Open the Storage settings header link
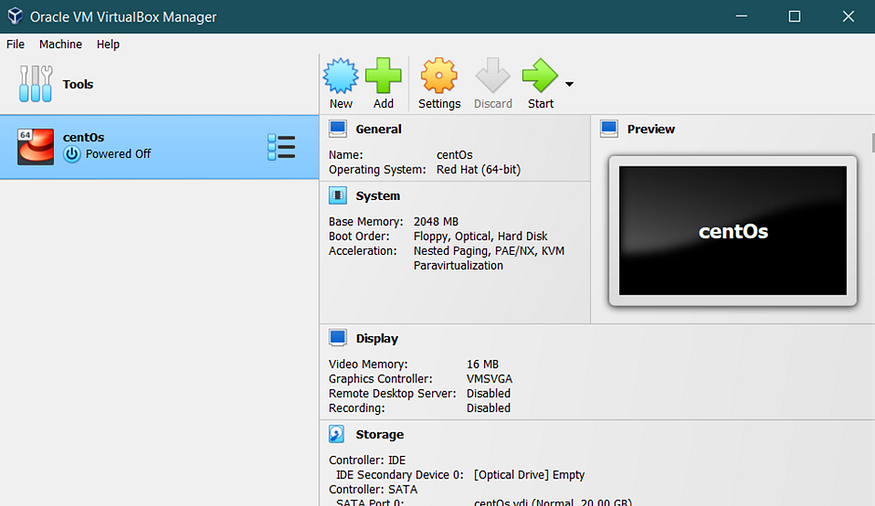 [x=379, y=435]
